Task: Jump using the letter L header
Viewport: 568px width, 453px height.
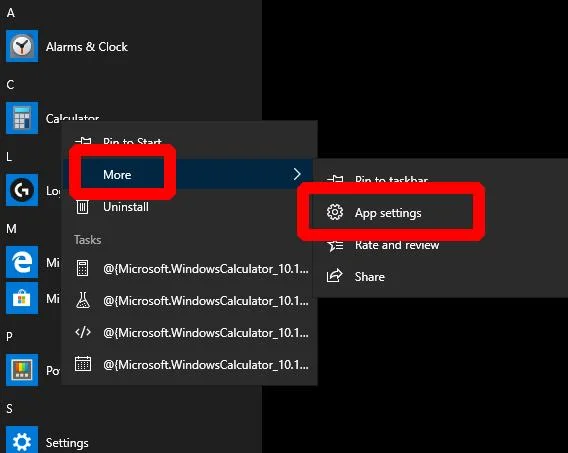Action: (9, 156)
